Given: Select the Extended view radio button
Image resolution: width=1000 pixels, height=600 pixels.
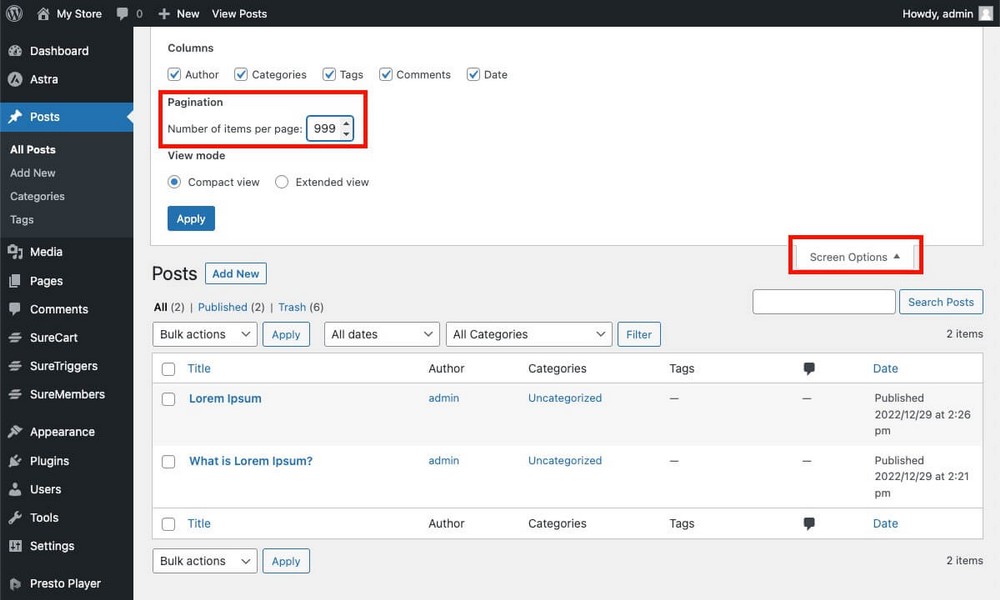Looking at the screenshot, I should (281, 182).
